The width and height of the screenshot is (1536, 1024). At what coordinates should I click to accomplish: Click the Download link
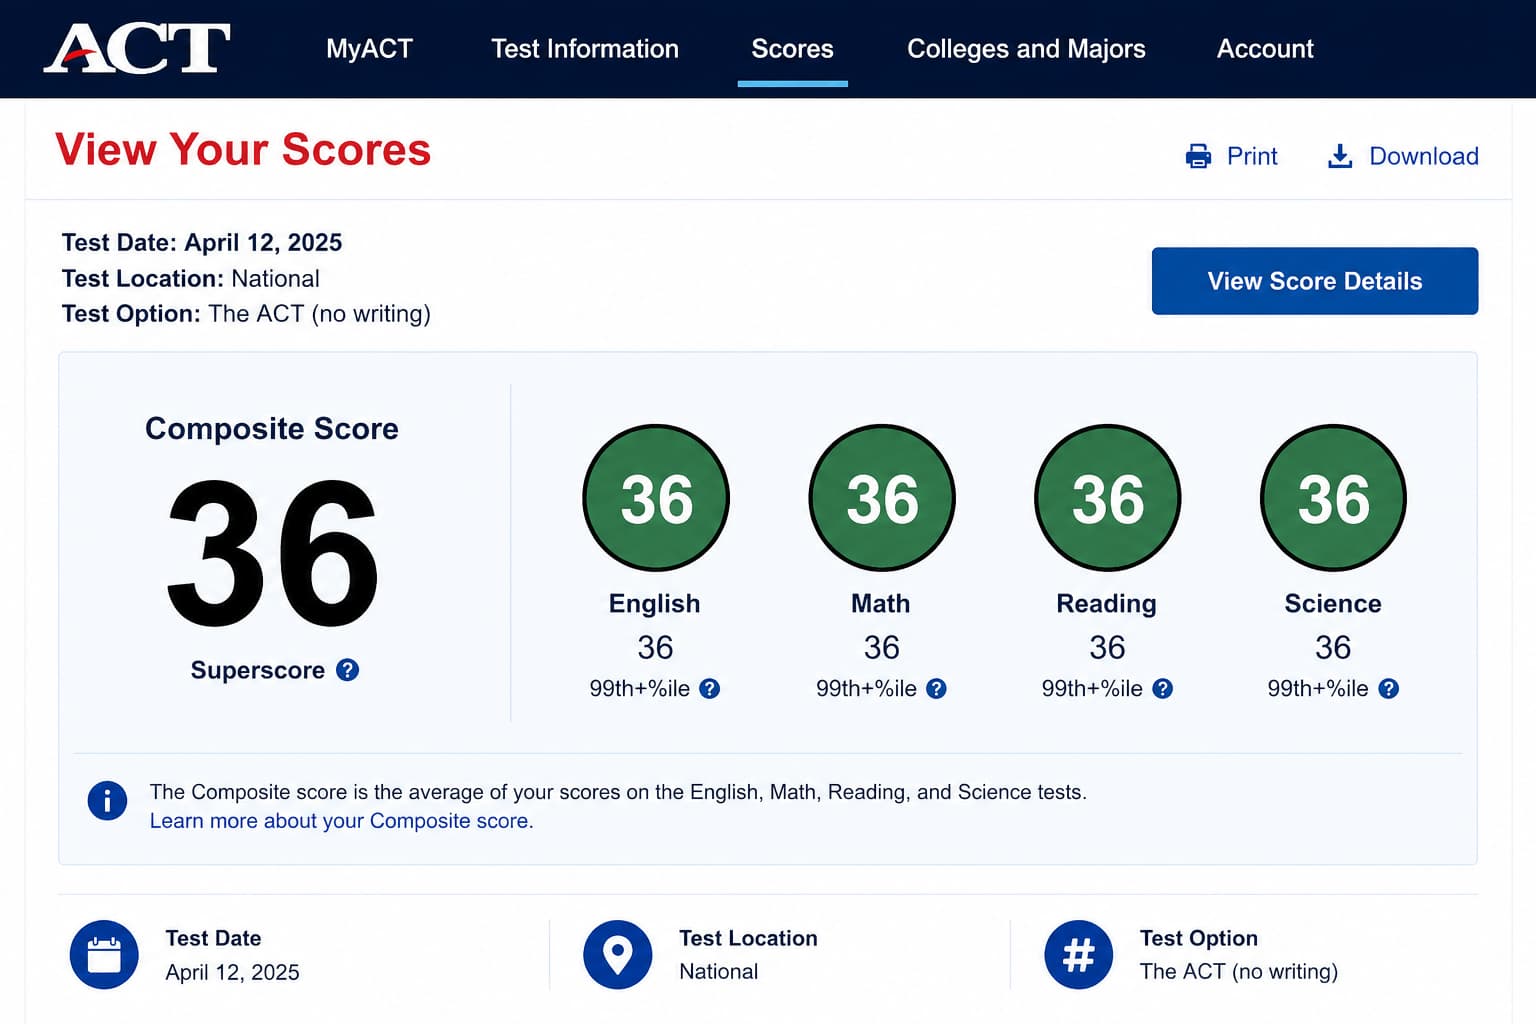[x=1424, y=156]
